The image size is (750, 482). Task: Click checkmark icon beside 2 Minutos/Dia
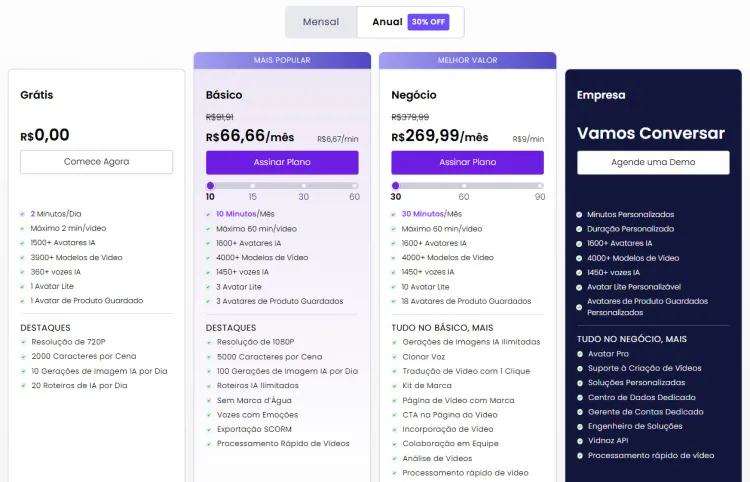coord(22,214)
